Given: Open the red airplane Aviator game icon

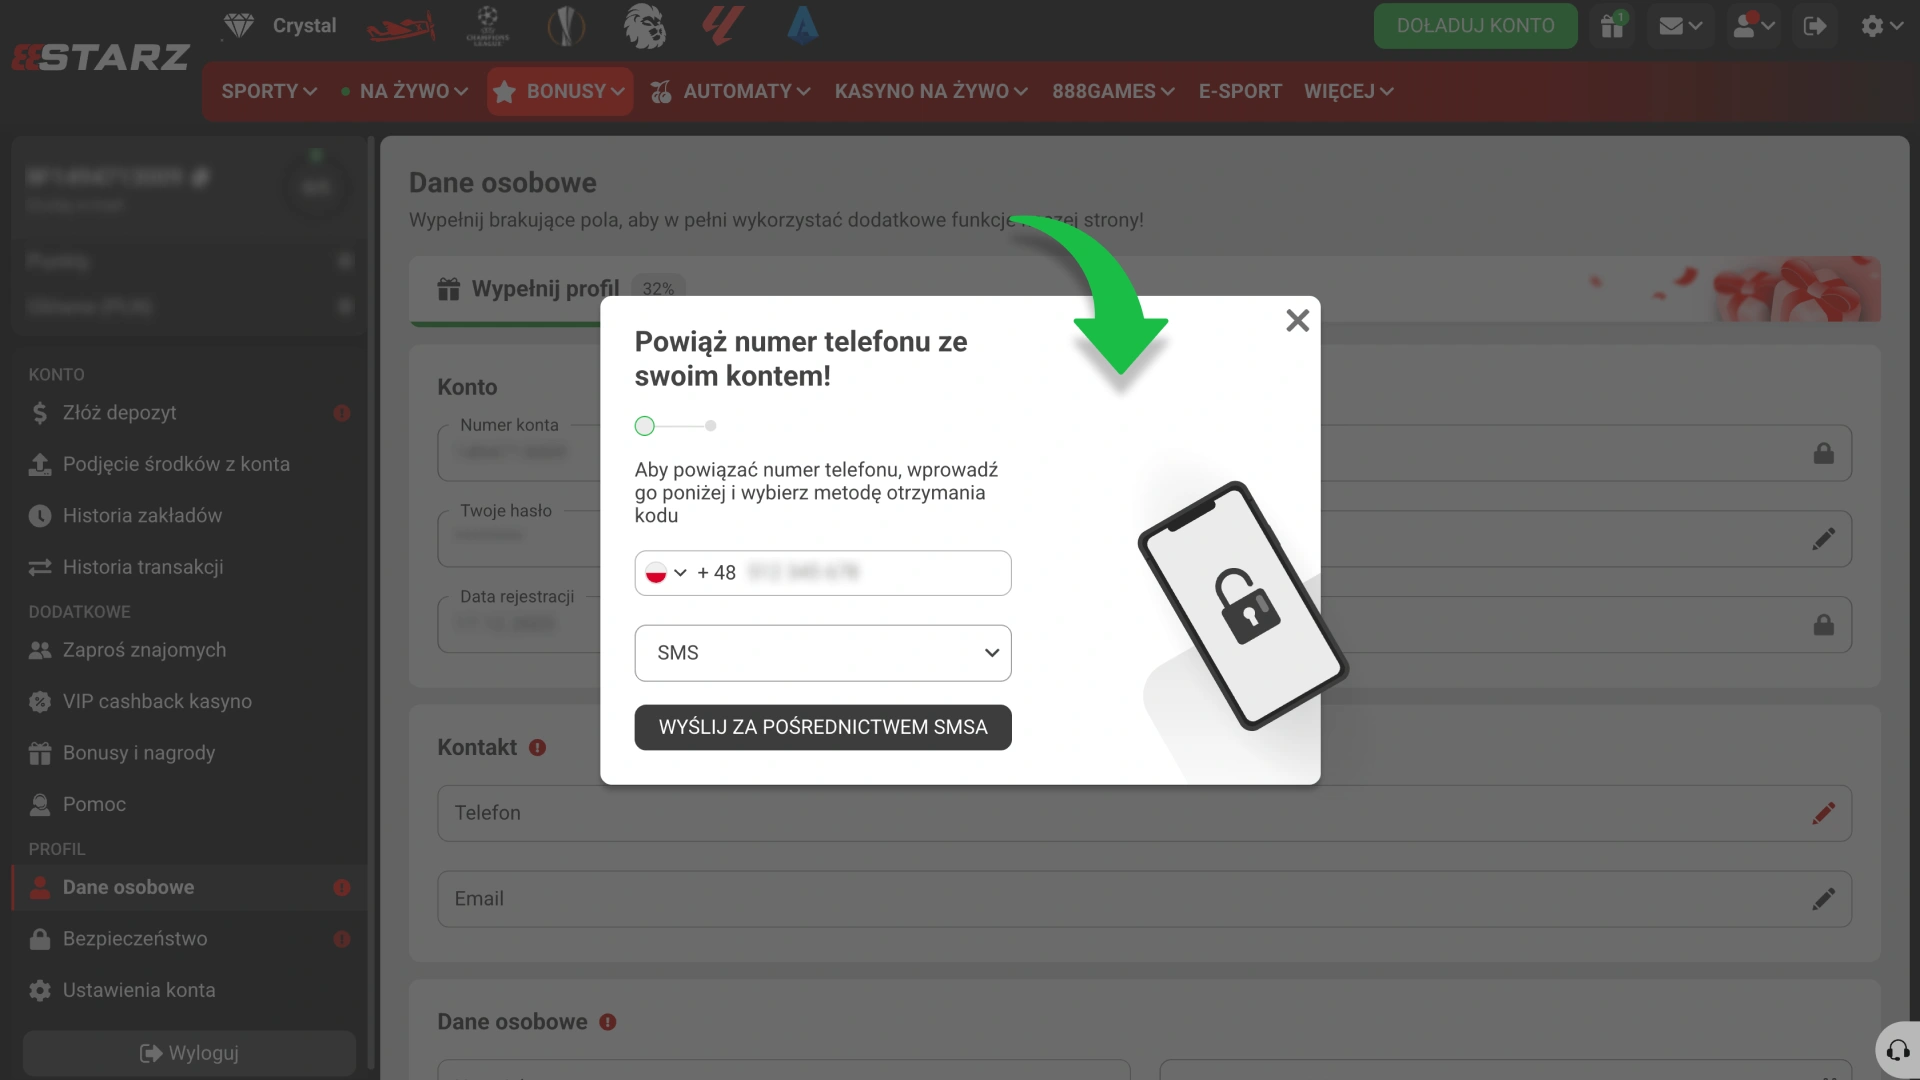Looking at the screenshot, I should pos(401,26).
